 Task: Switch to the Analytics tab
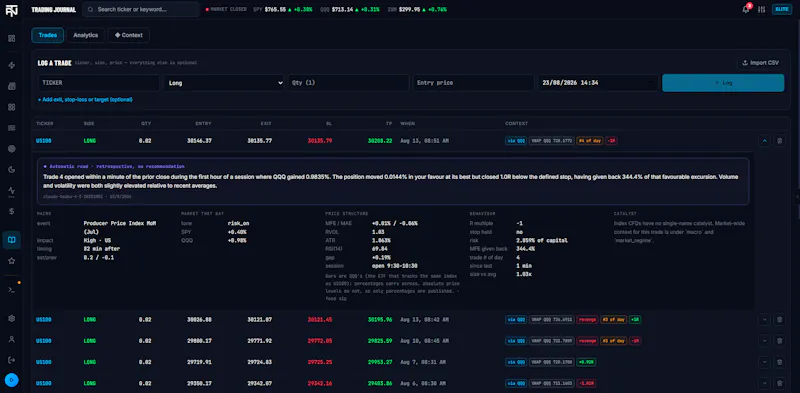(x=85, y=35)
